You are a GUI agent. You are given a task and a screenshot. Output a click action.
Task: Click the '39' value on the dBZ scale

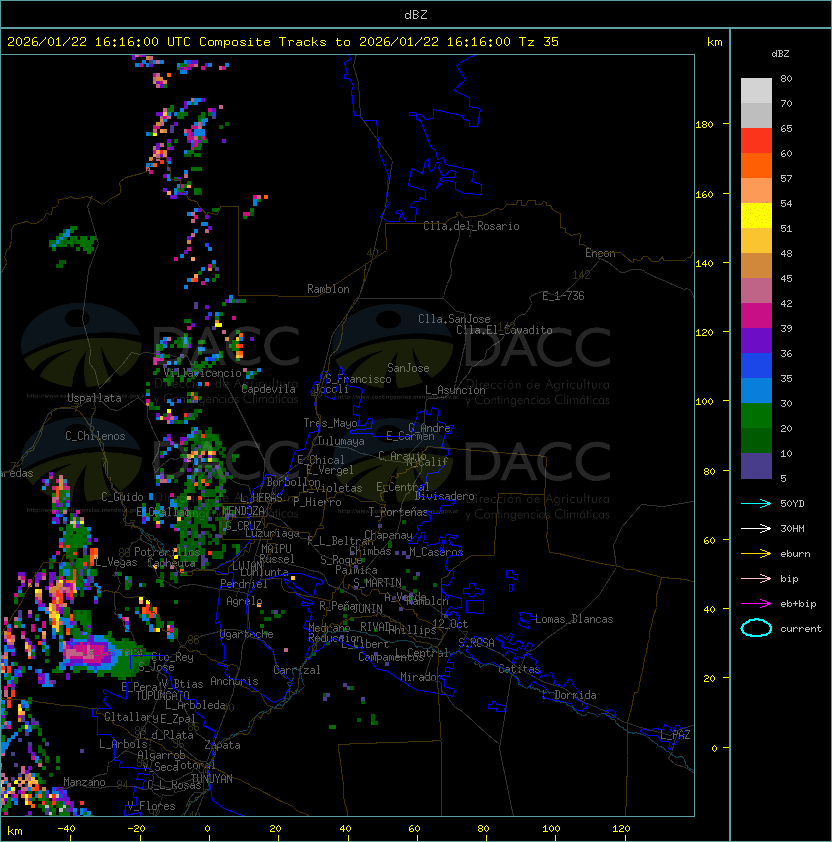tap(786, 328)
